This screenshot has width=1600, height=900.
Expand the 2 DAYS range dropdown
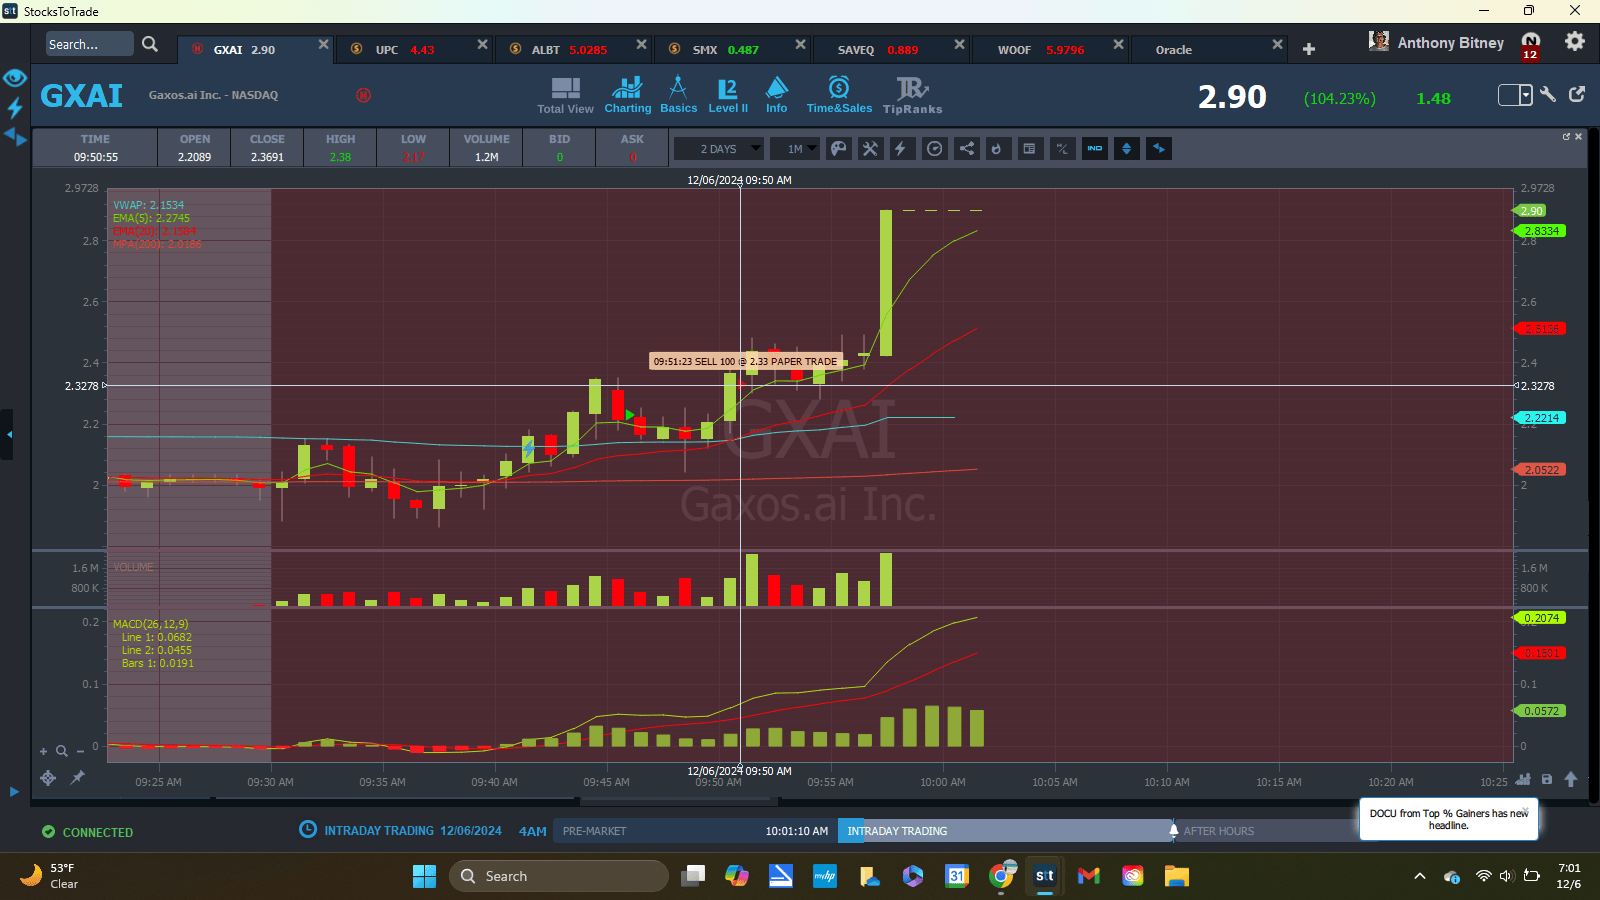[x=719, y=149]
